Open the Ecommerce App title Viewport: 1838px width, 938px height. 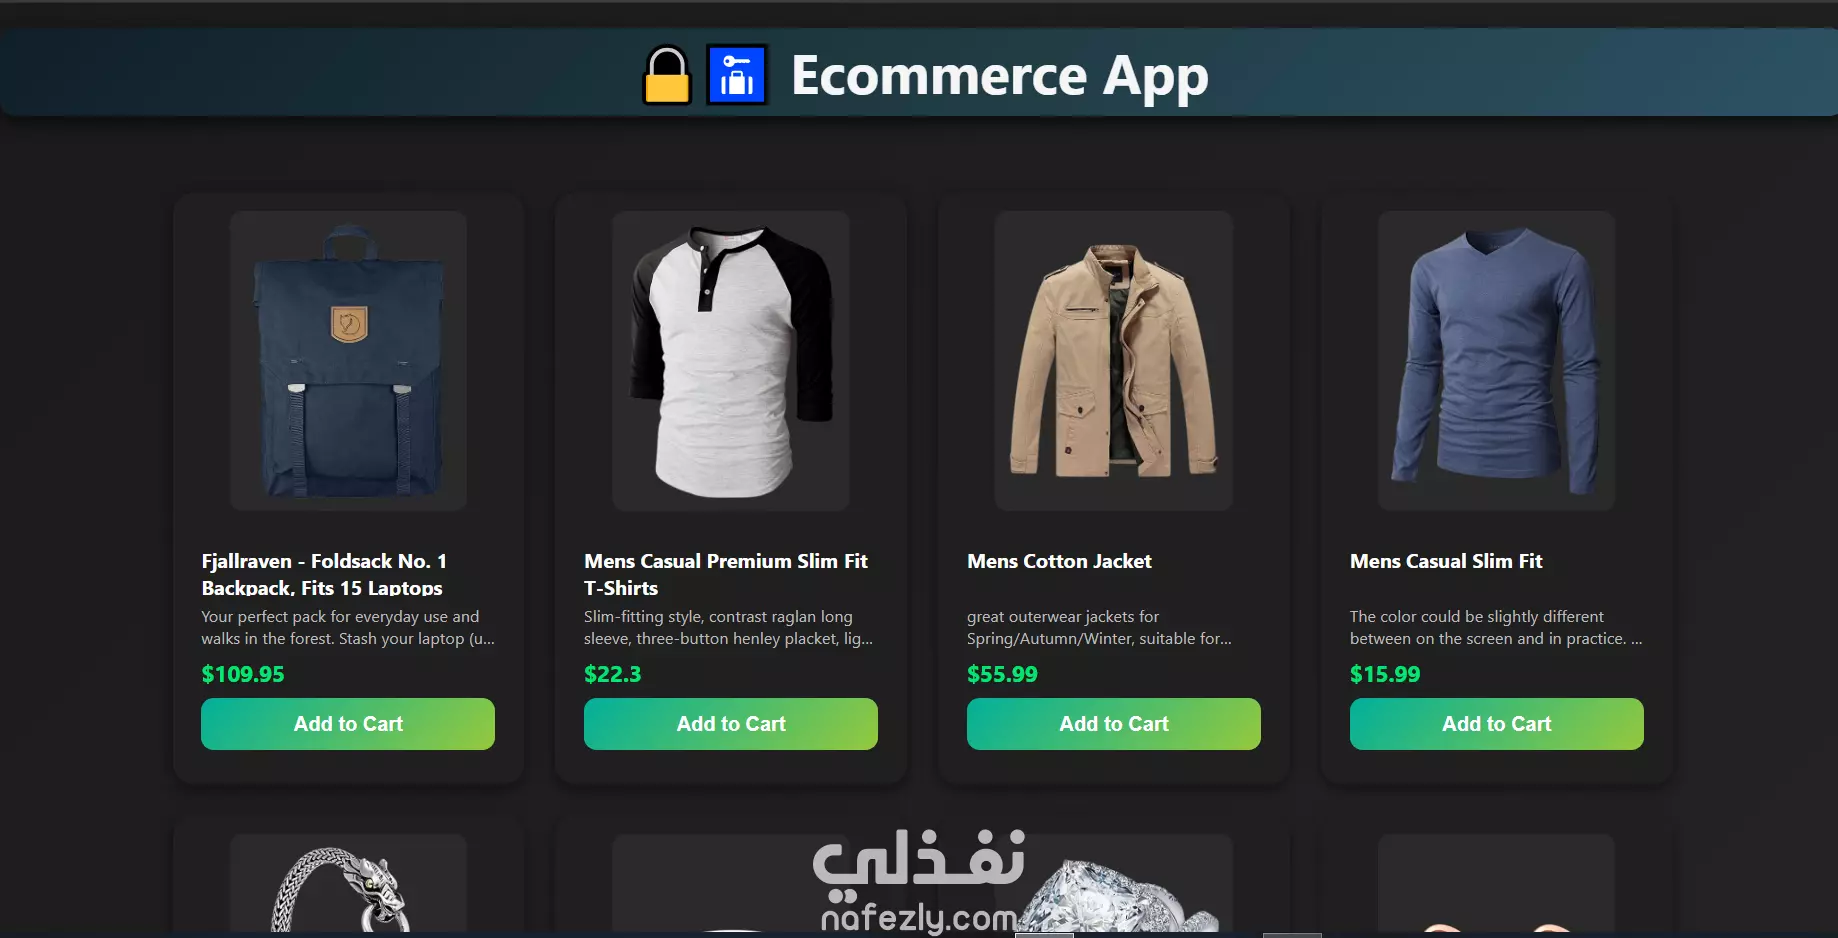[x=999, y=76]
